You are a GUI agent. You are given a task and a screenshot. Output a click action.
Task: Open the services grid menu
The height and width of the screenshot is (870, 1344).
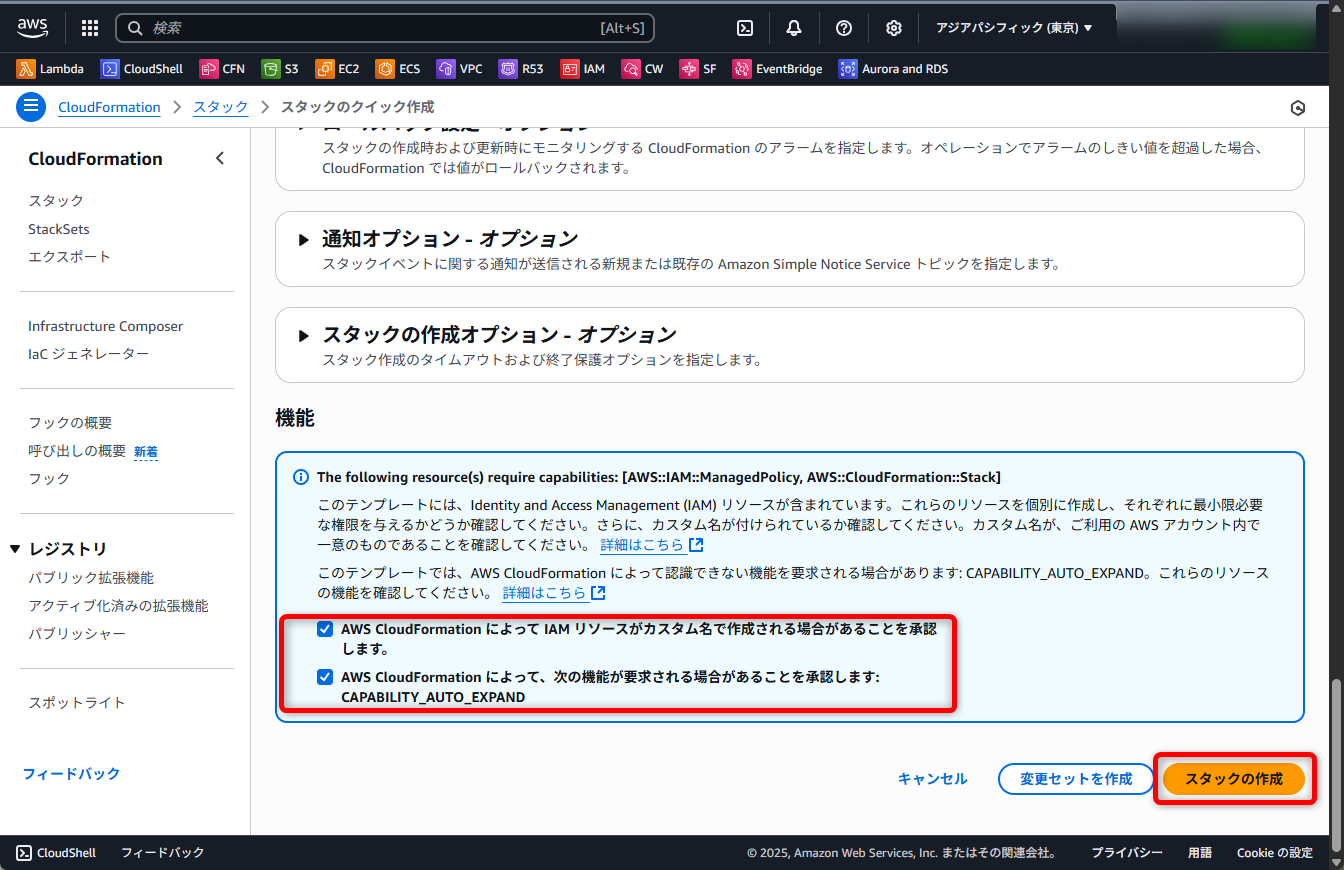90,28
